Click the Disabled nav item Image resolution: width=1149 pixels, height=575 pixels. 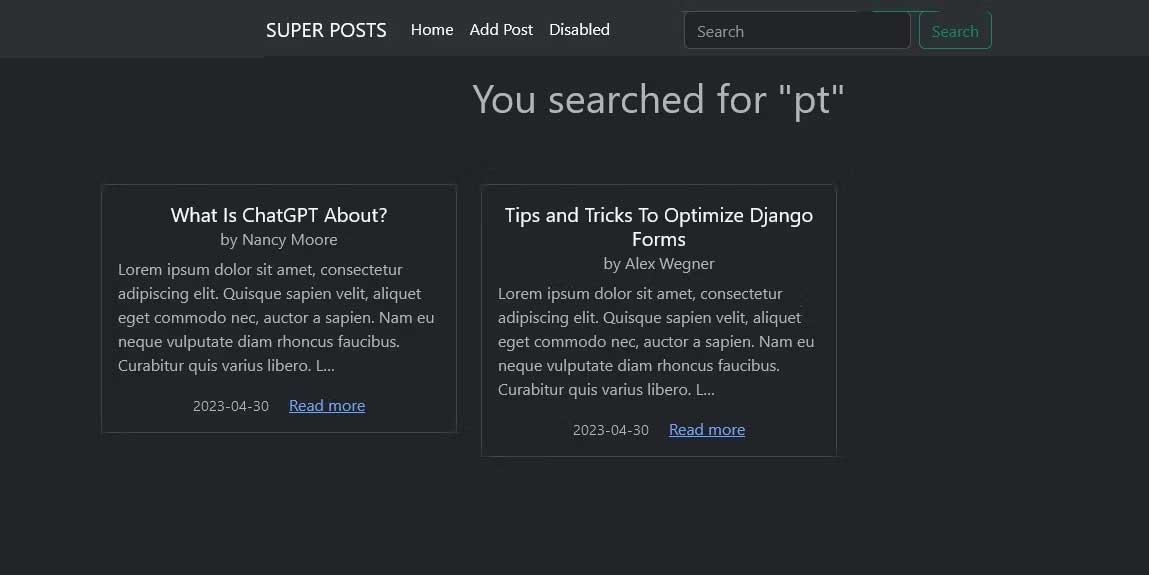(579, 30)
